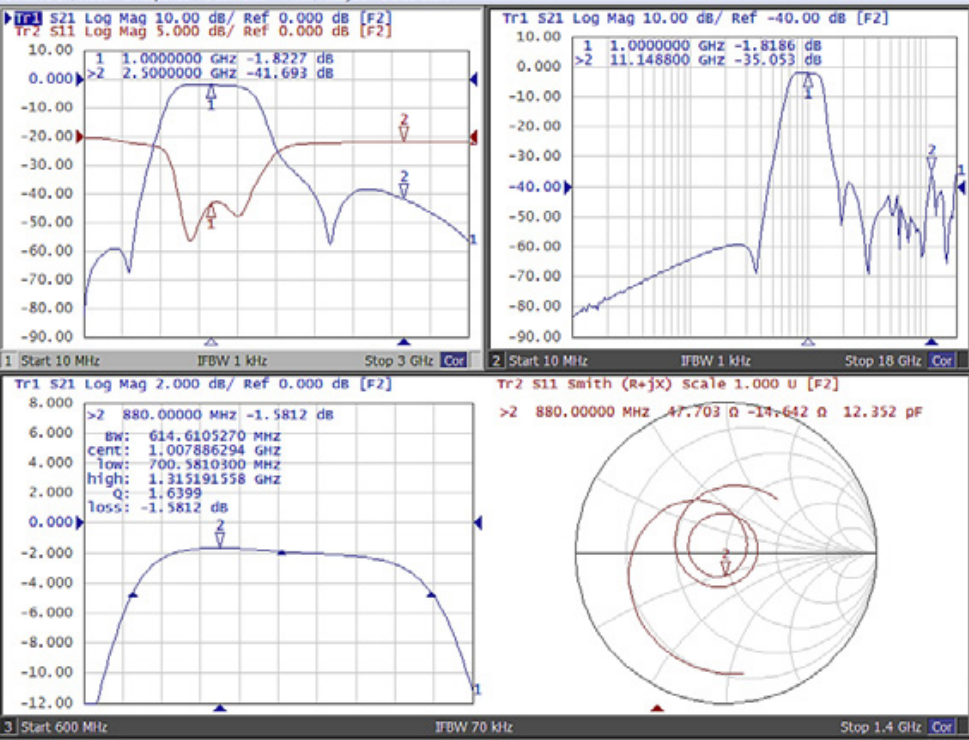
Task: Click the blue marker position triangle below window 3 axis
Action: pos(220,708)
